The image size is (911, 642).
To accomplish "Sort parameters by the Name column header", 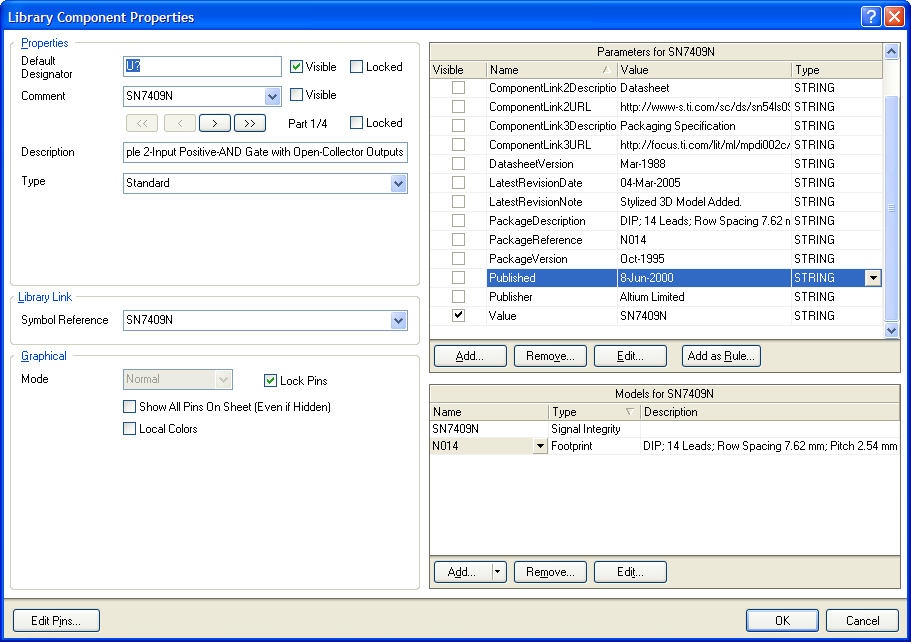I will [550, 70].
